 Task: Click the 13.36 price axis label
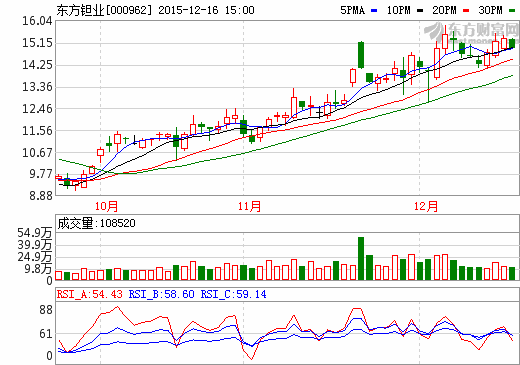[37, 87]
